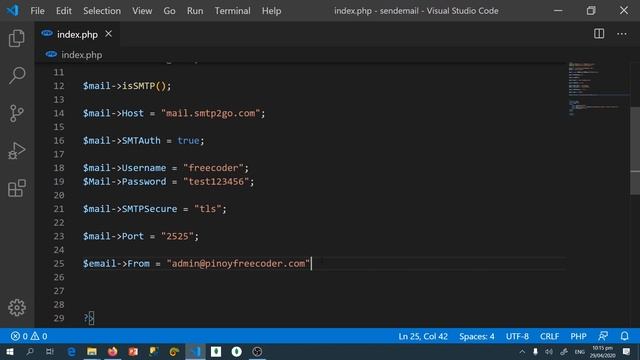
Task: Click the ENG language indicator
Action: 579,352
